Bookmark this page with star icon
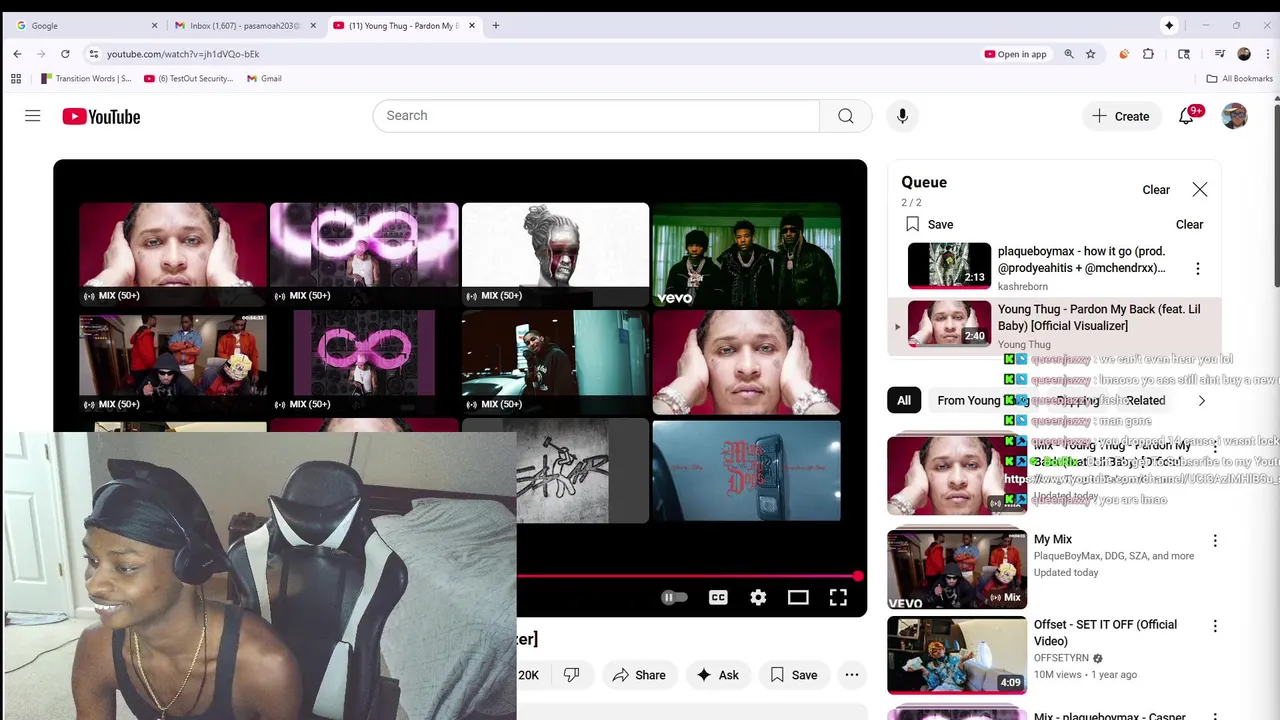The image size is (1280, 720). pos(1091,54)
